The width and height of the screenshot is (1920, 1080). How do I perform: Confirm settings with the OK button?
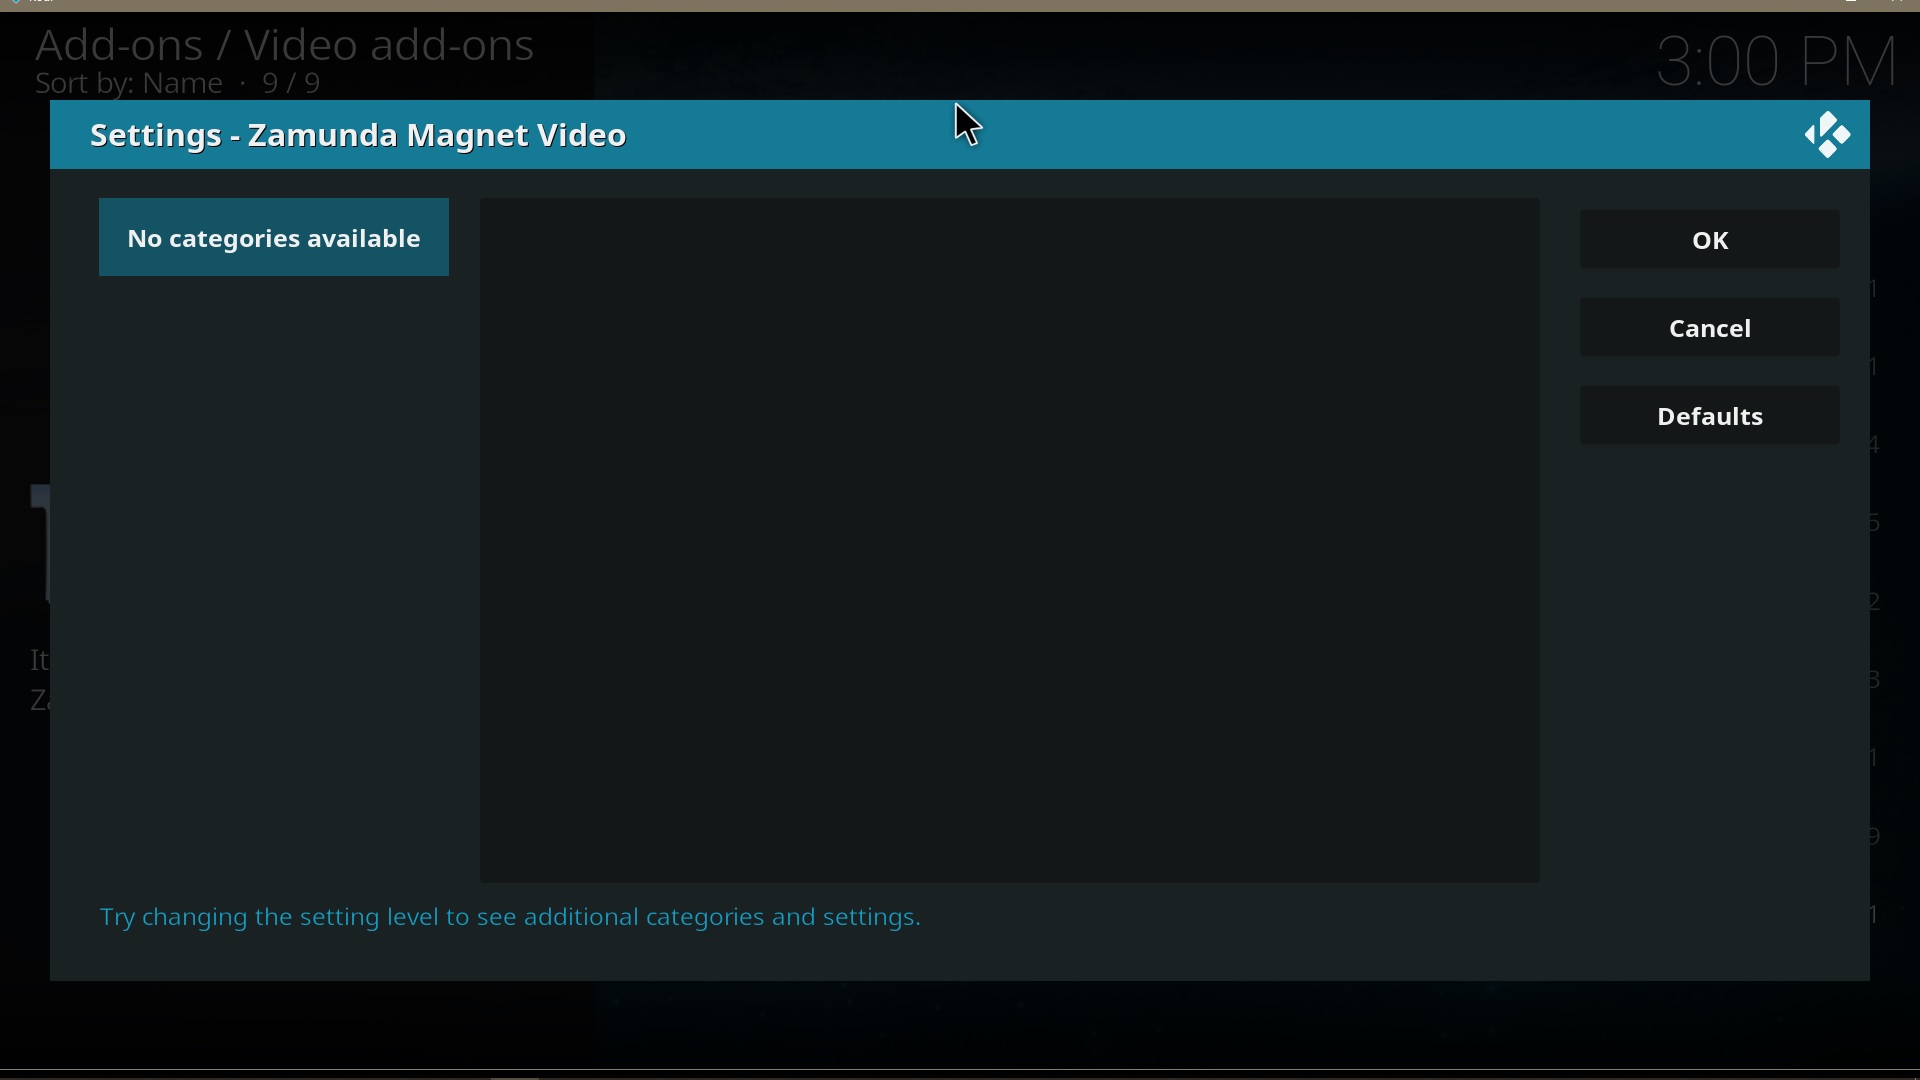1710,240
